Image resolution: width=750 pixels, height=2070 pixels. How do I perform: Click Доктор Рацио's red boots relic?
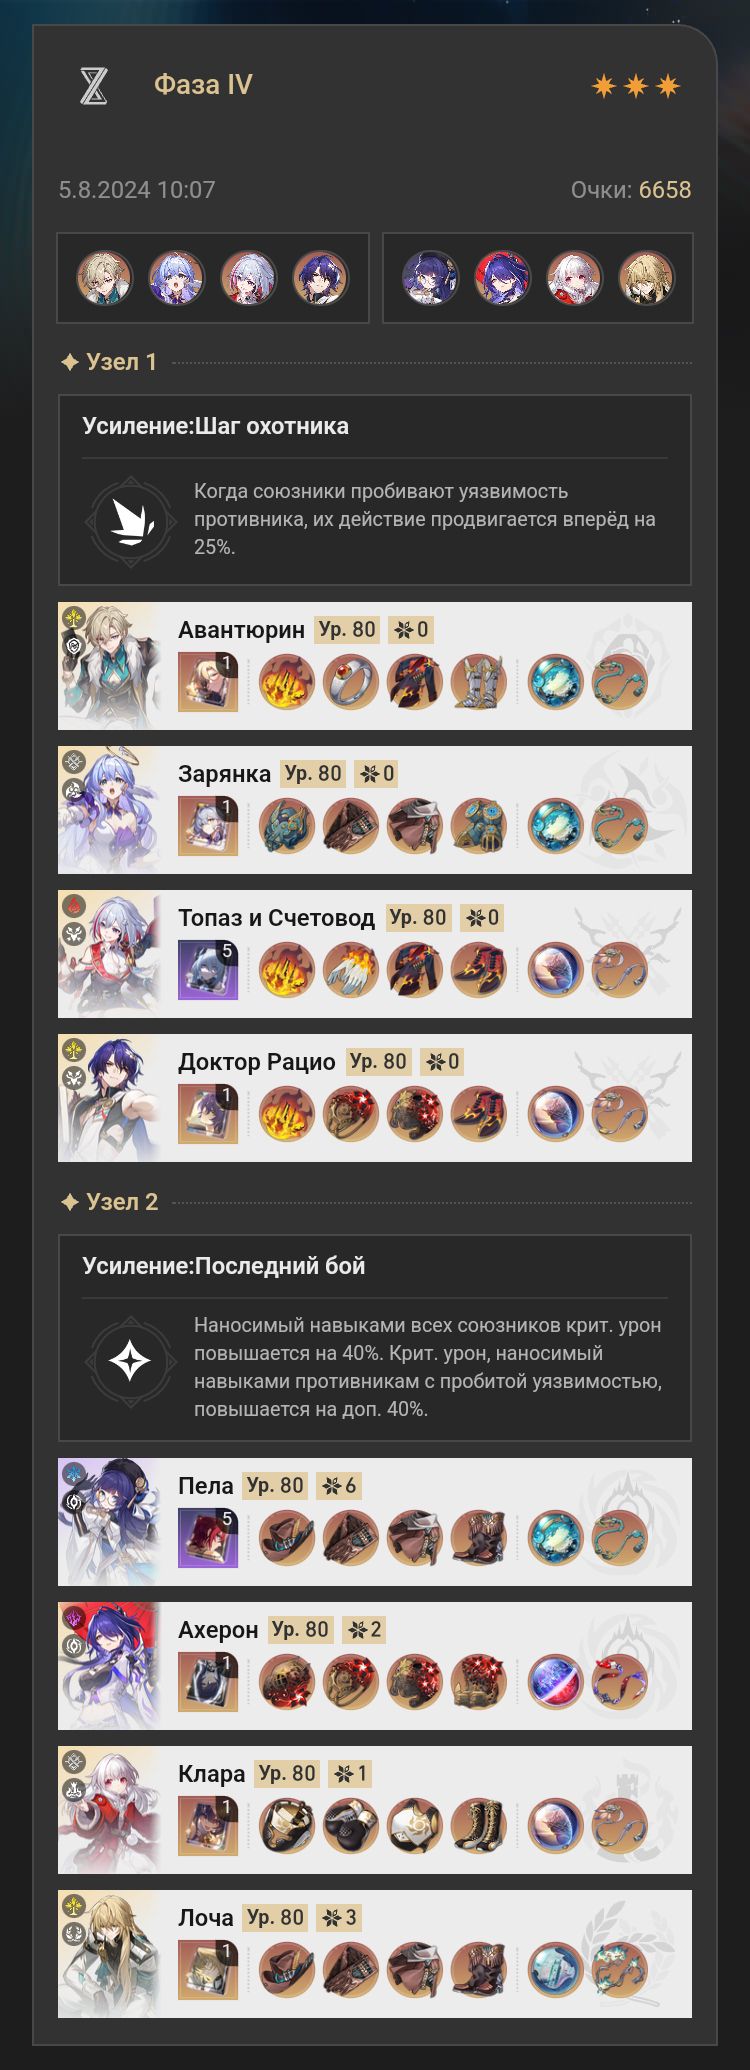point(479,1114)
